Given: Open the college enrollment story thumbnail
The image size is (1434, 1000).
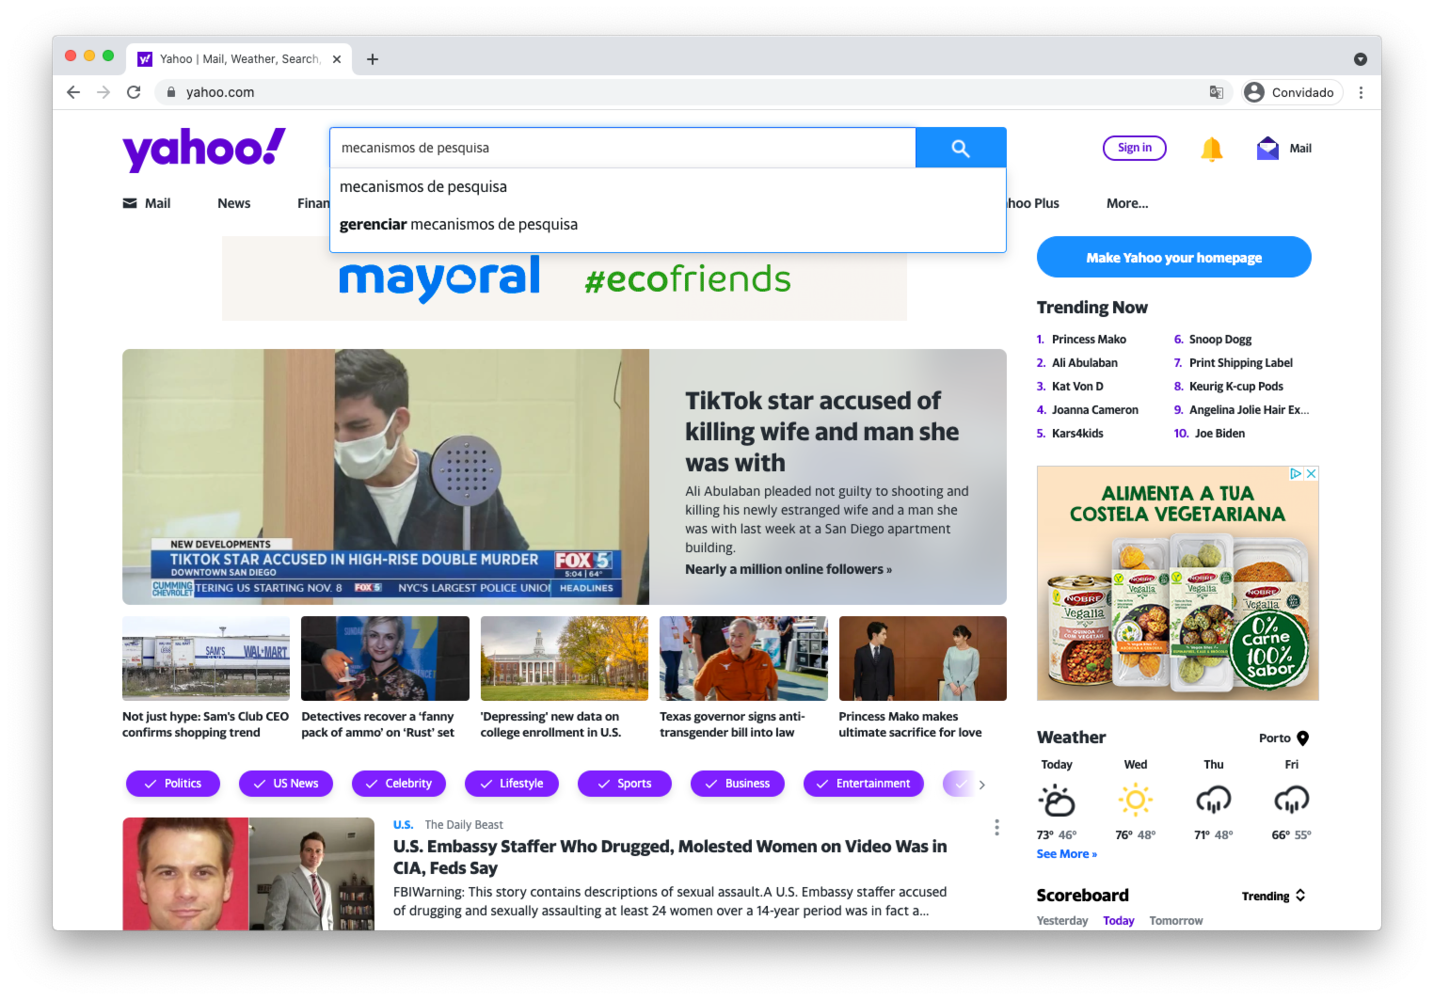Looking at the screenshot, I should [x=564, y=658].
